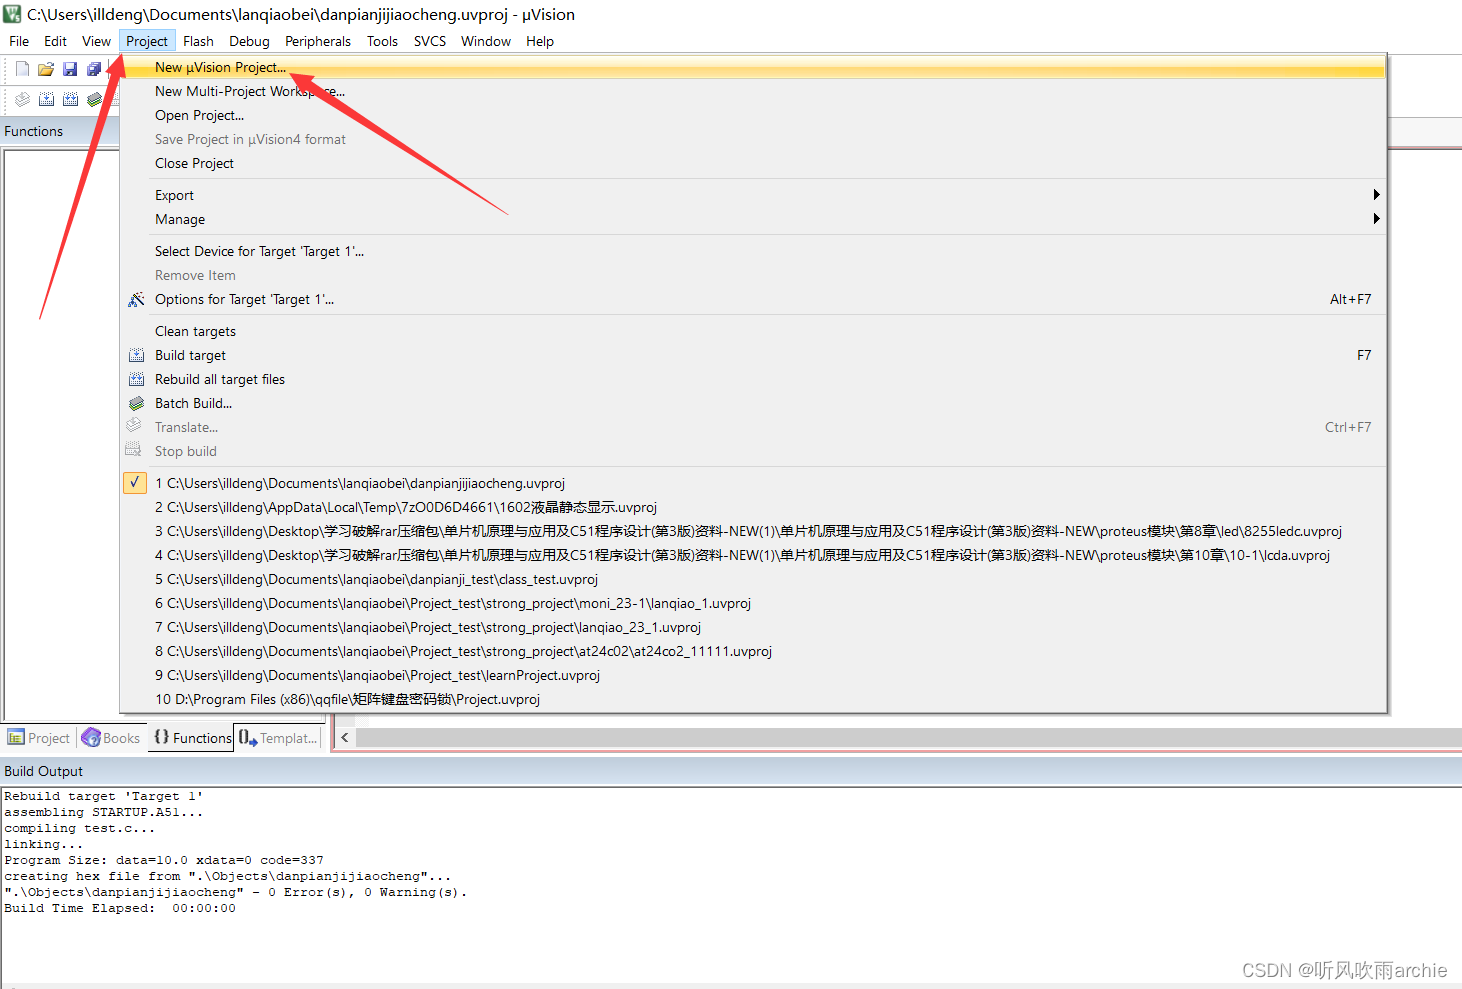The width and height of the screenshot is (1462, 989).
Task: Open the Flash menu
Action: pyautogui.click(x=198, y=41)
